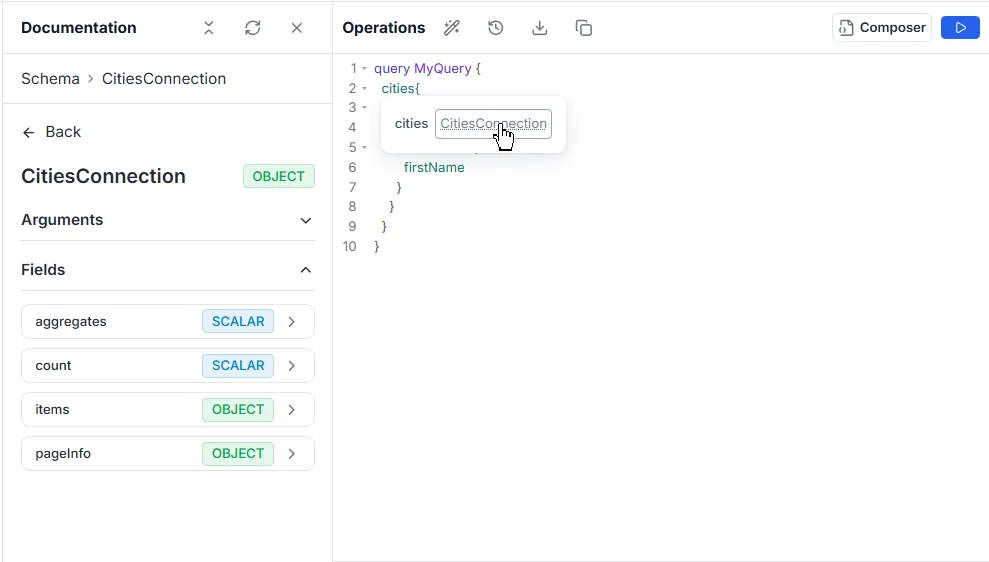The image size is (989, 562).
Task: Open the Composer
Action: click(x=882, y=28)
